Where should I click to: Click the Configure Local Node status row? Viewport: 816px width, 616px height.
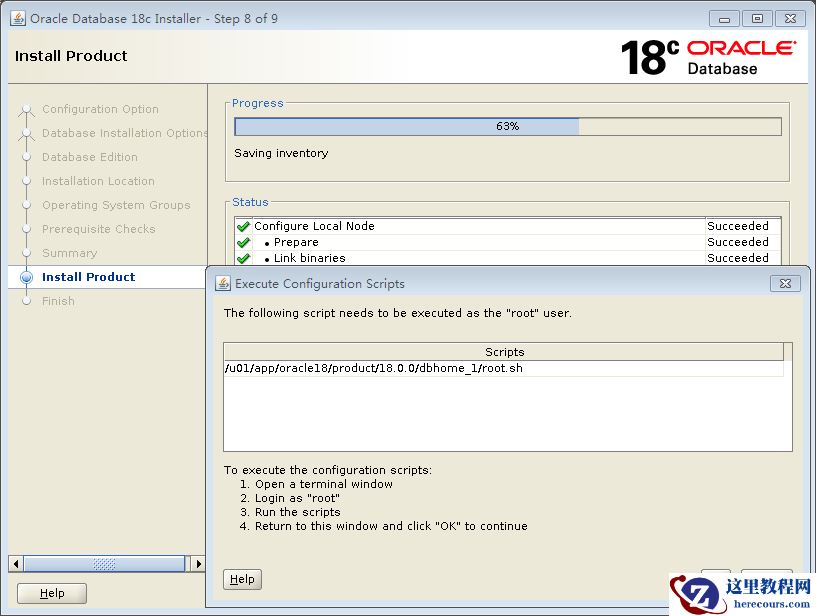pyautogui.click(x=508, y=226)
